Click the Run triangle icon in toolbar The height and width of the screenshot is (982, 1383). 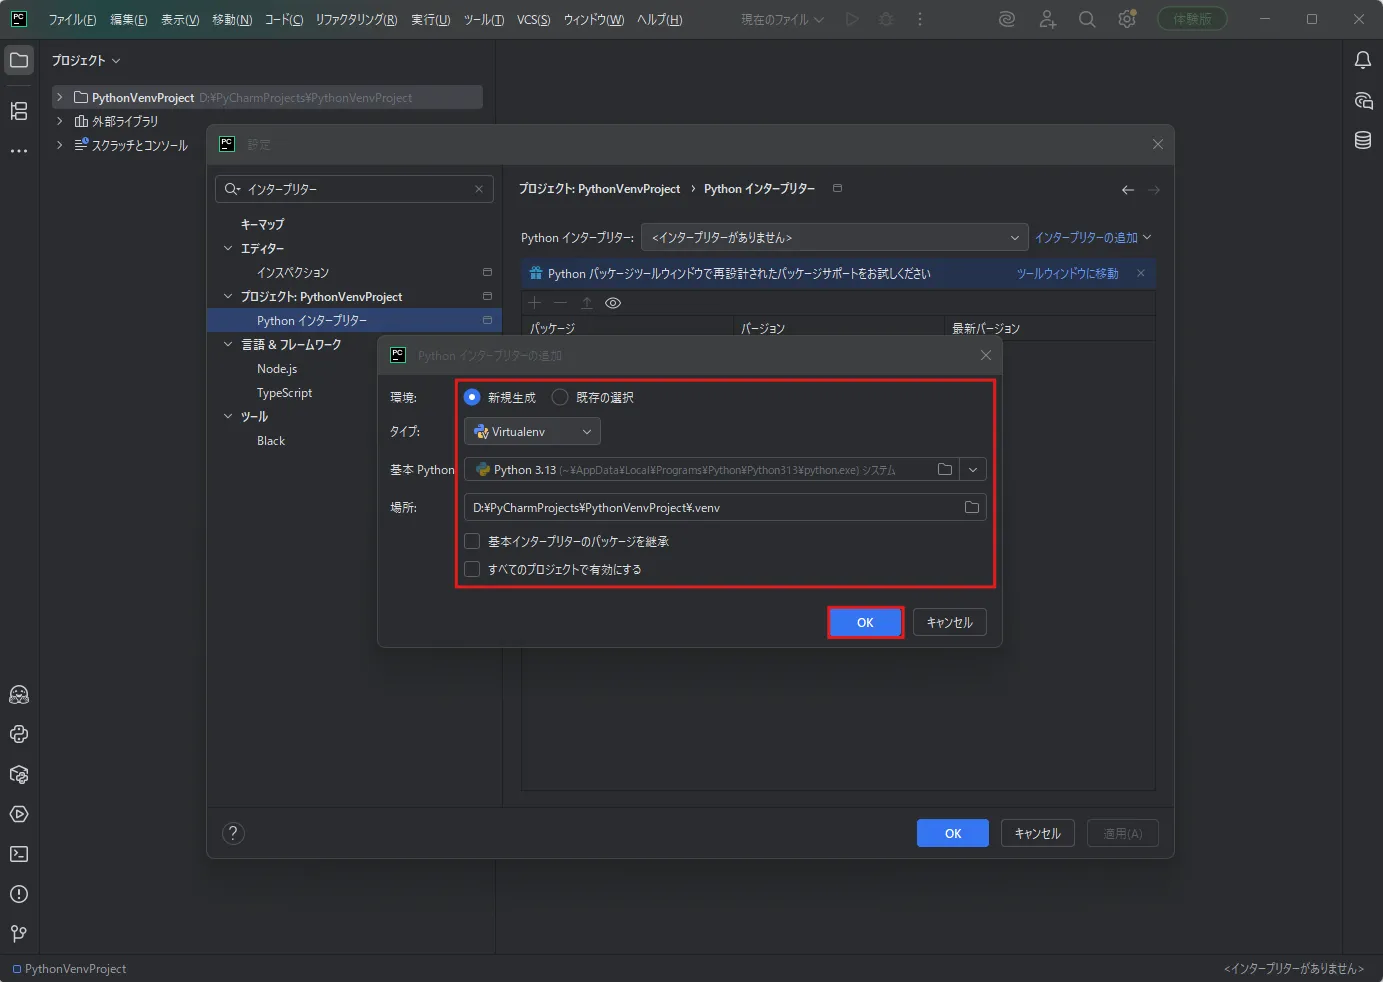[x=852, y=19]
